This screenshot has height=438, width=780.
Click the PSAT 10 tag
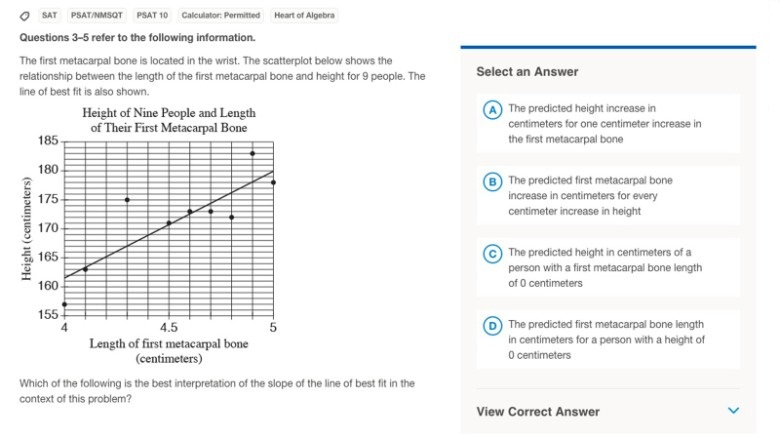coord(152,15)
